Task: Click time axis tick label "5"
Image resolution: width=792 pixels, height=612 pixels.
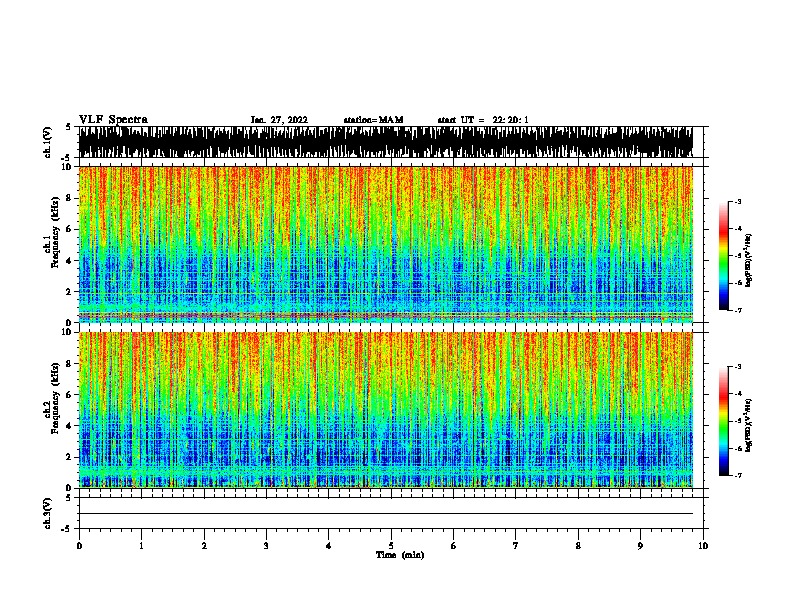Action: pos(391,546)
